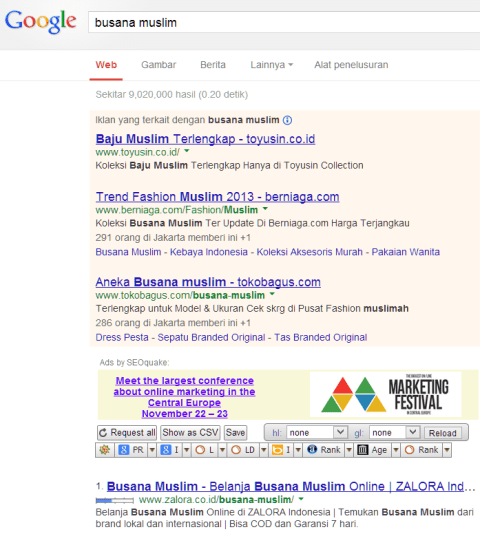Screen dimensions: 480x534
Task: Open the Koleksi Aksesoris Murah sitelink
Action: click(x=309, y=252)
